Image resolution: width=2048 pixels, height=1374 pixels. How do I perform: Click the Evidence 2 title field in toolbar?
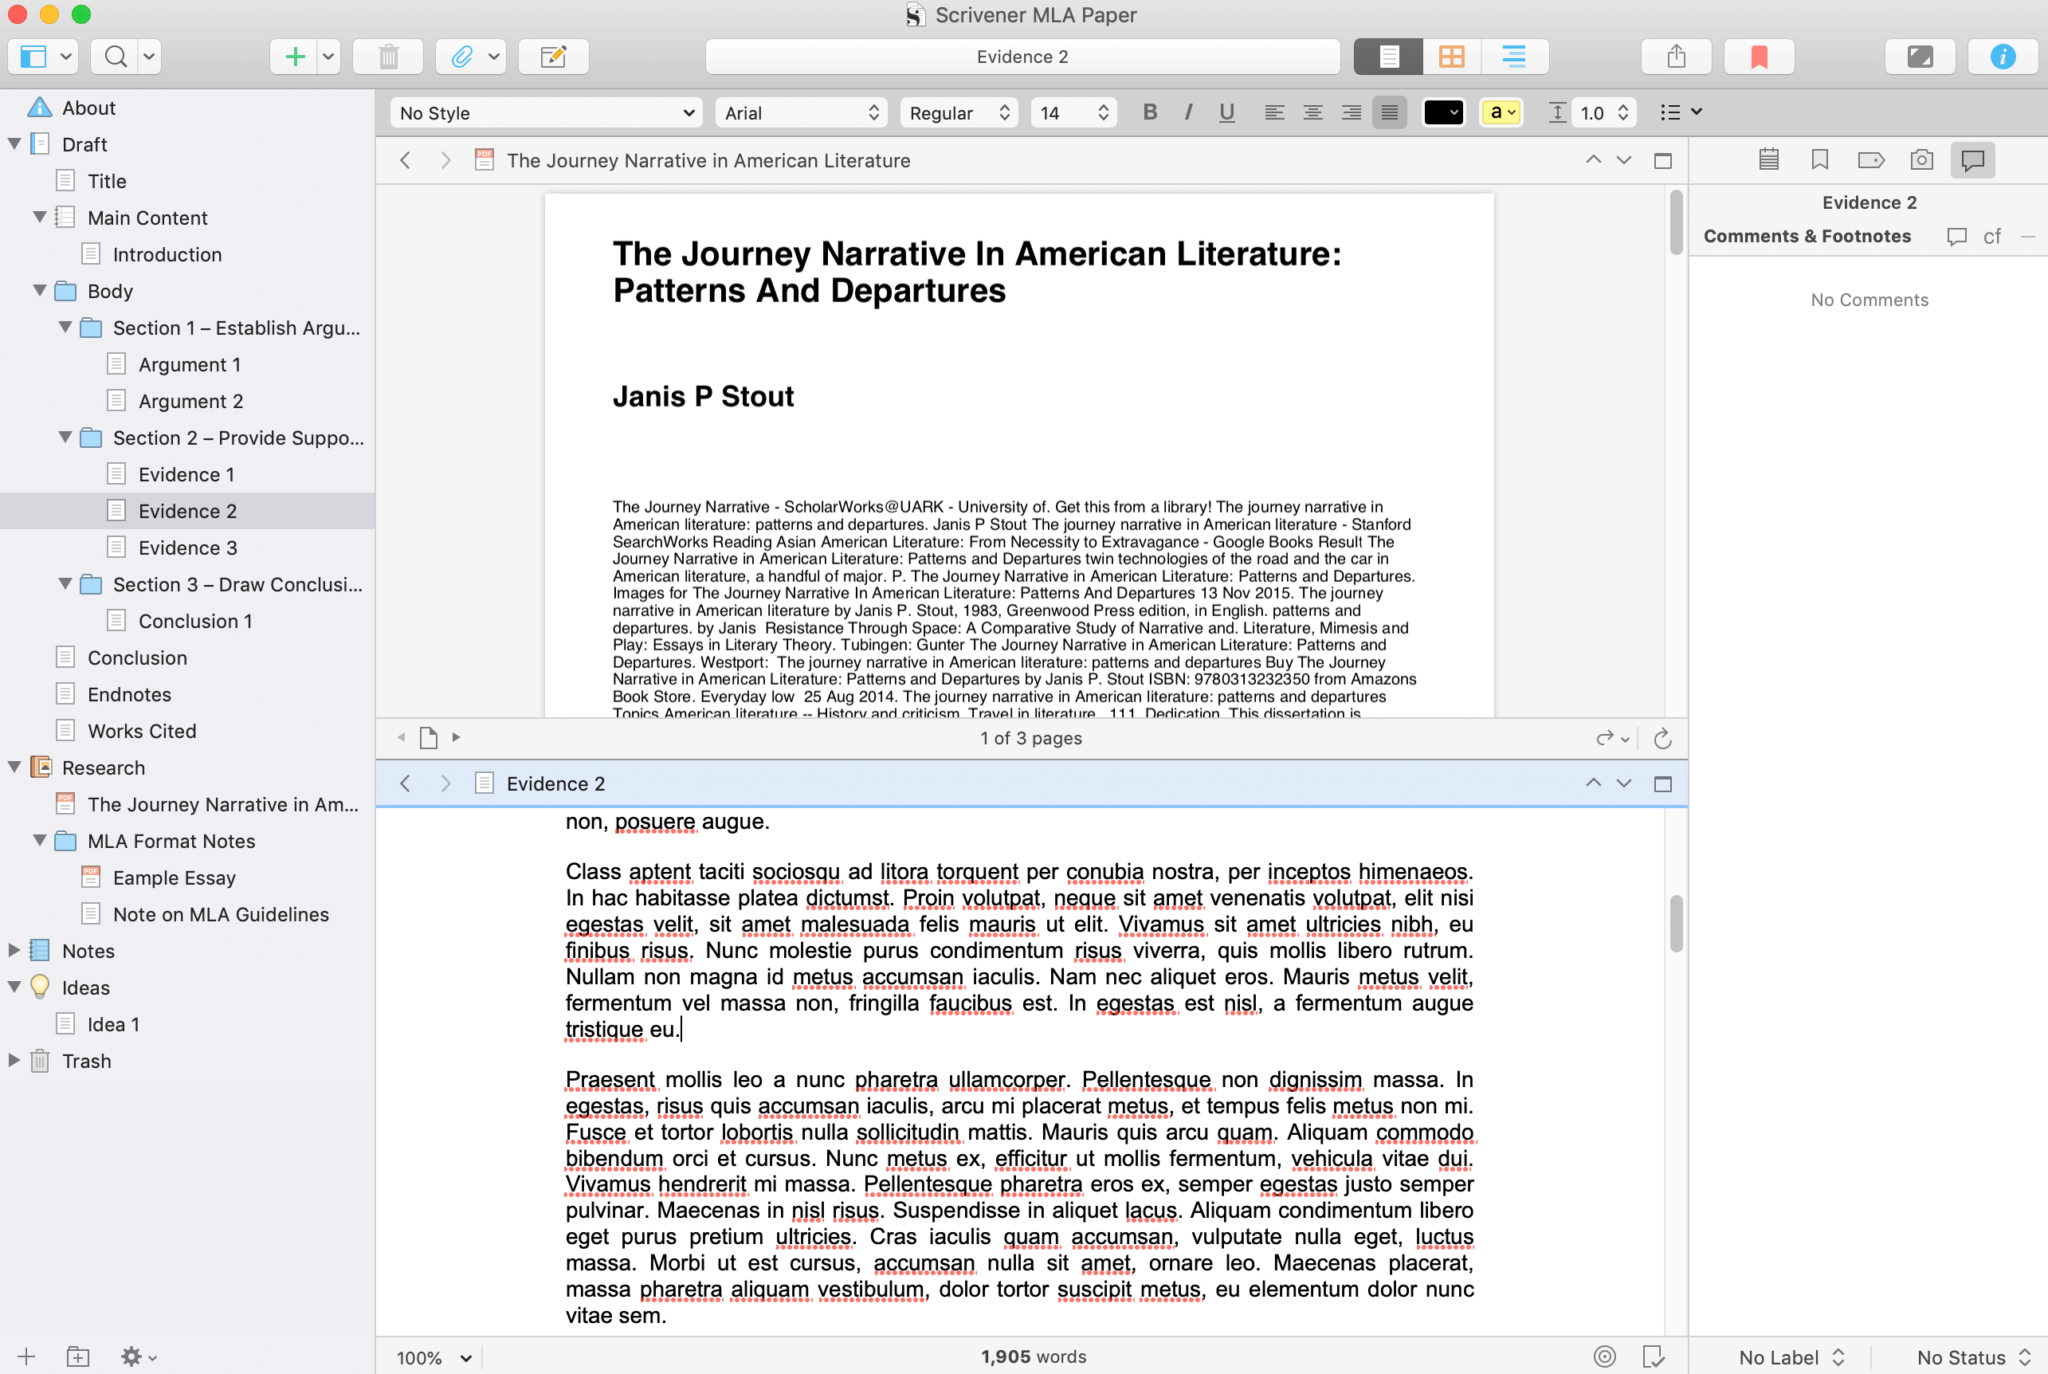[x=1022, y=56]
